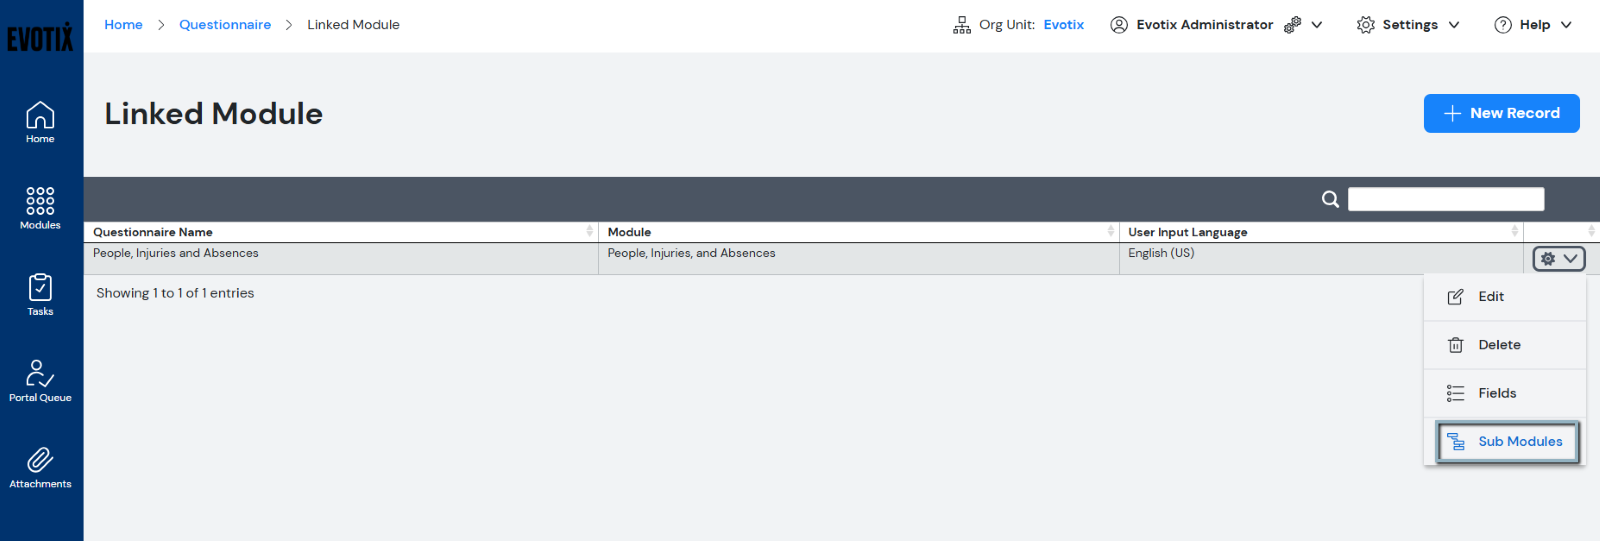1600x541 pixels.
Task: Choose Delete in the actions menu
Action: point(1498,345)
